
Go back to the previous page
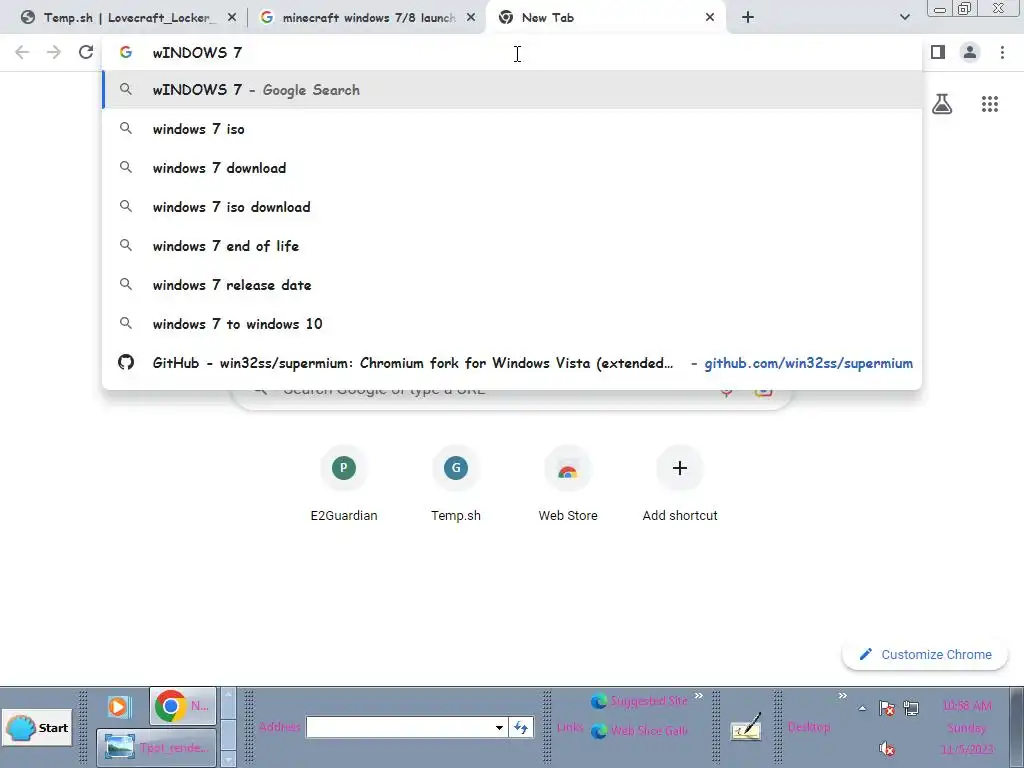click(22, 52)
